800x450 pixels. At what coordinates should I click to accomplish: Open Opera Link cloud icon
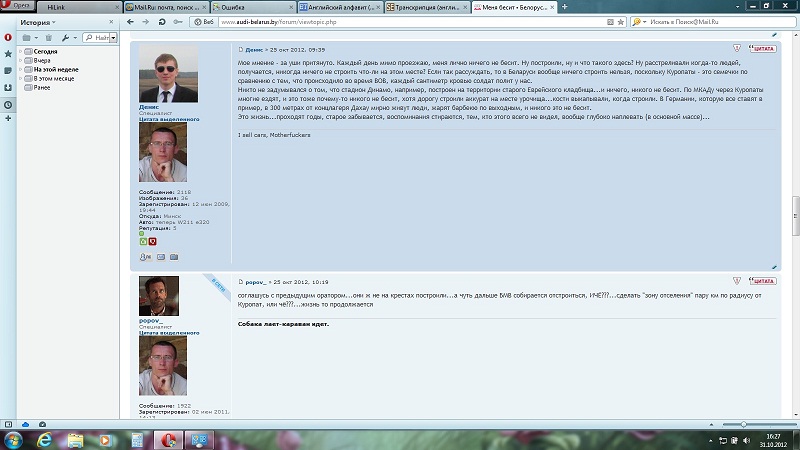(x=25, y=424)
